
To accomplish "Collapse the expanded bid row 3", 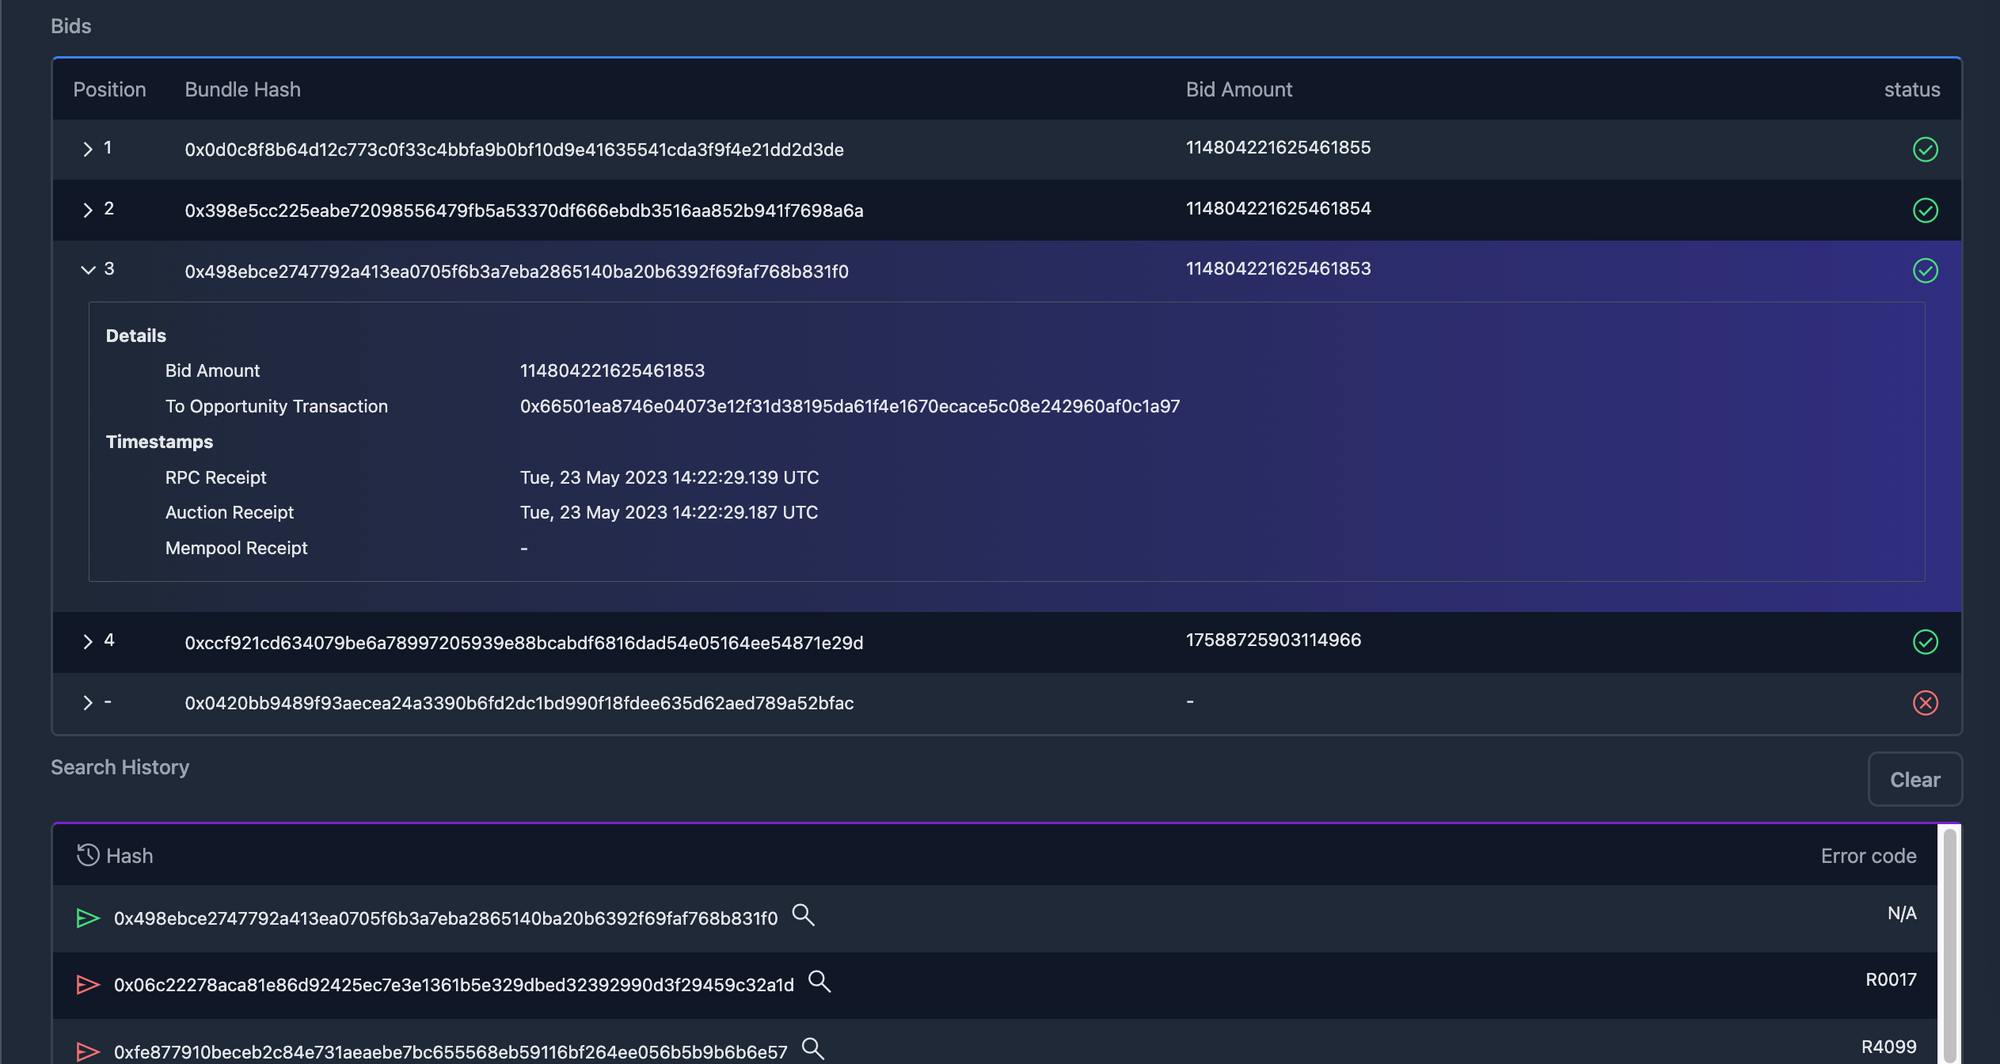I will click(x=88, y=270).
